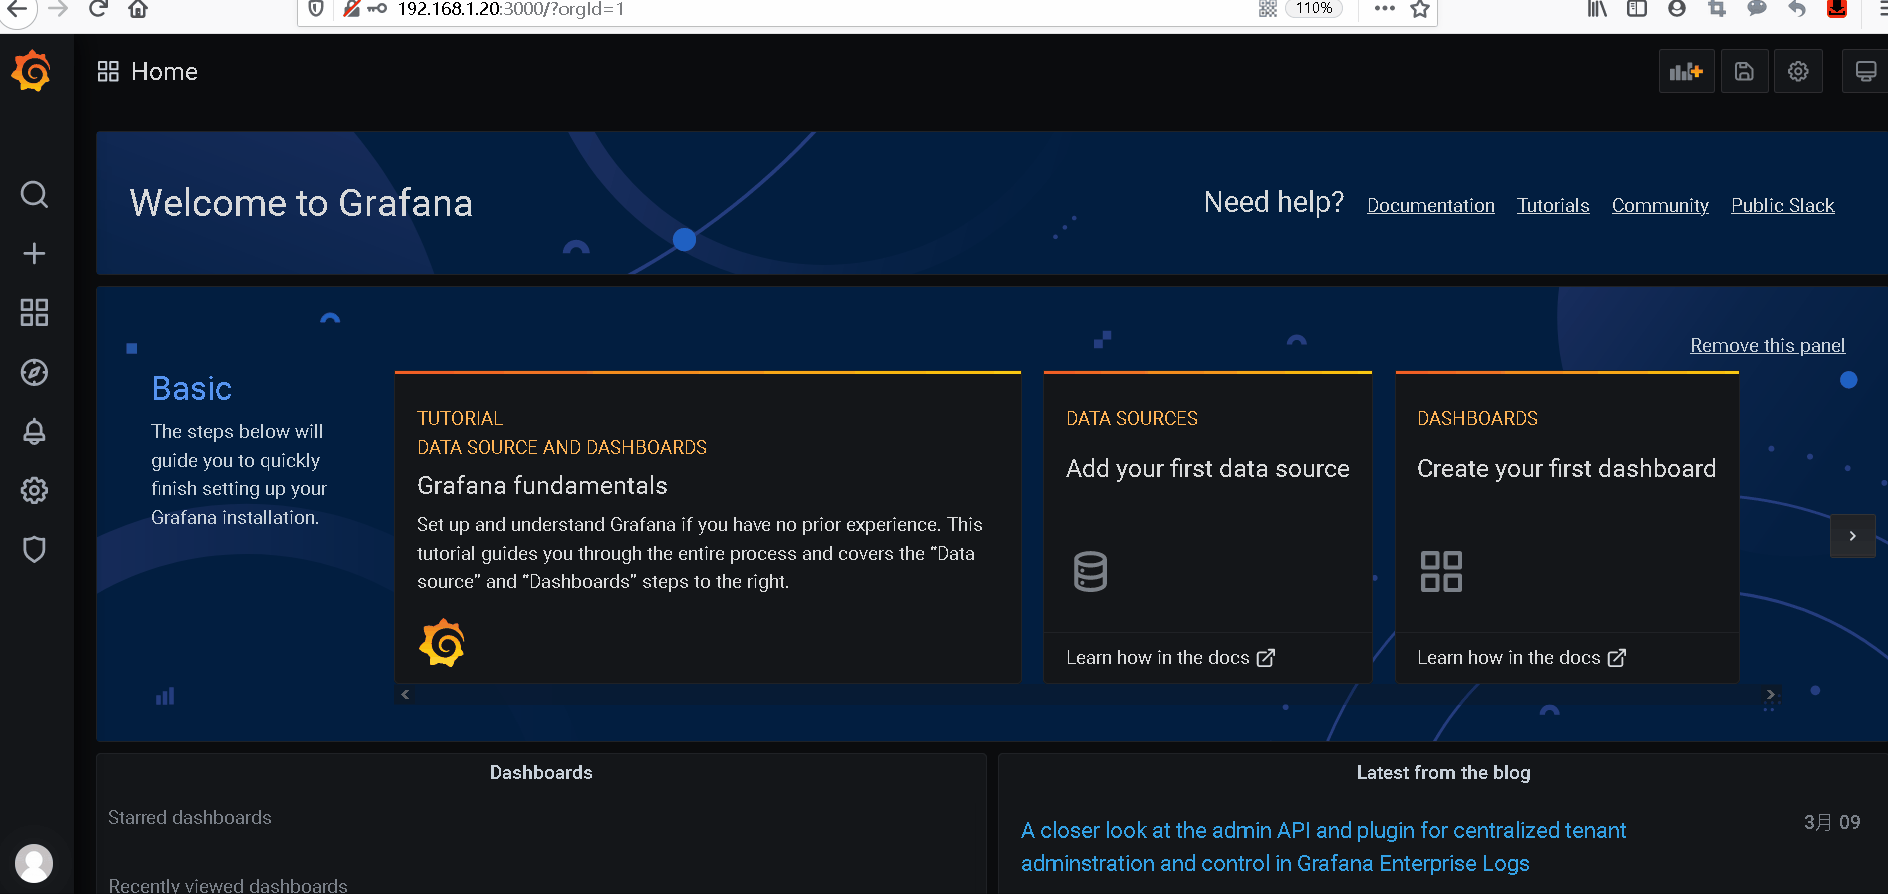Advance cards with the right chevron button
Viewport: 1888px width, 894px height.
(x=1852, y=536)
